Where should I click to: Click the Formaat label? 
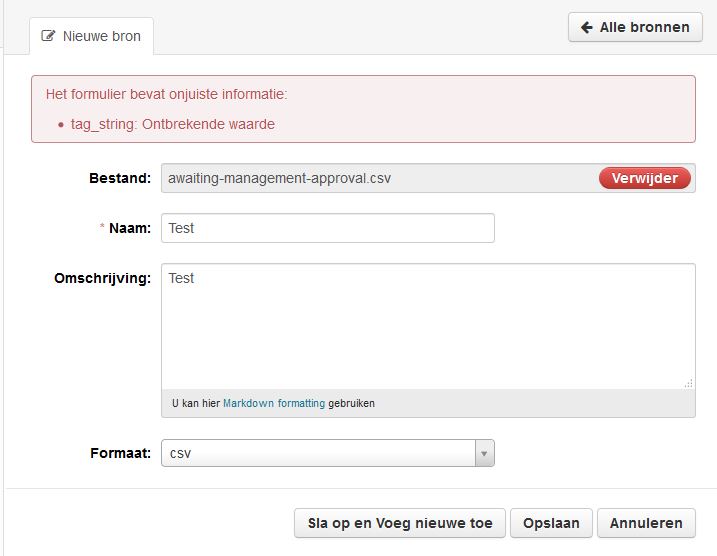click(x=120, y=453)
